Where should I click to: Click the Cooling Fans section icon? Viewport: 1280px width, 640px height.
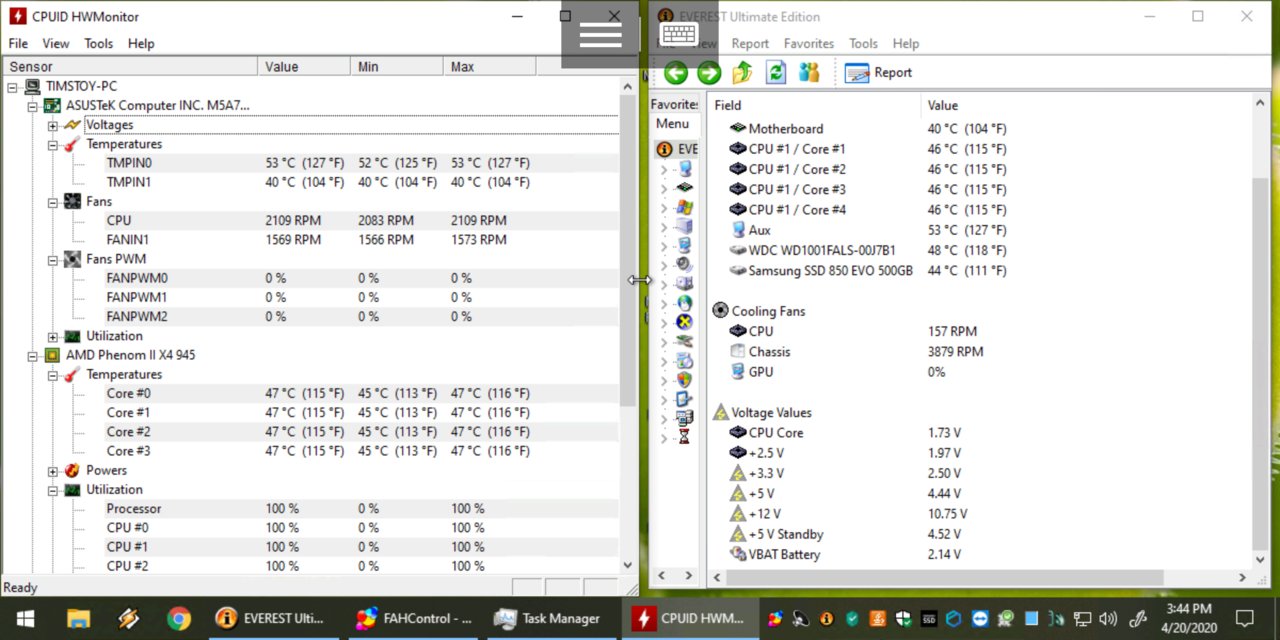(720, 311)
